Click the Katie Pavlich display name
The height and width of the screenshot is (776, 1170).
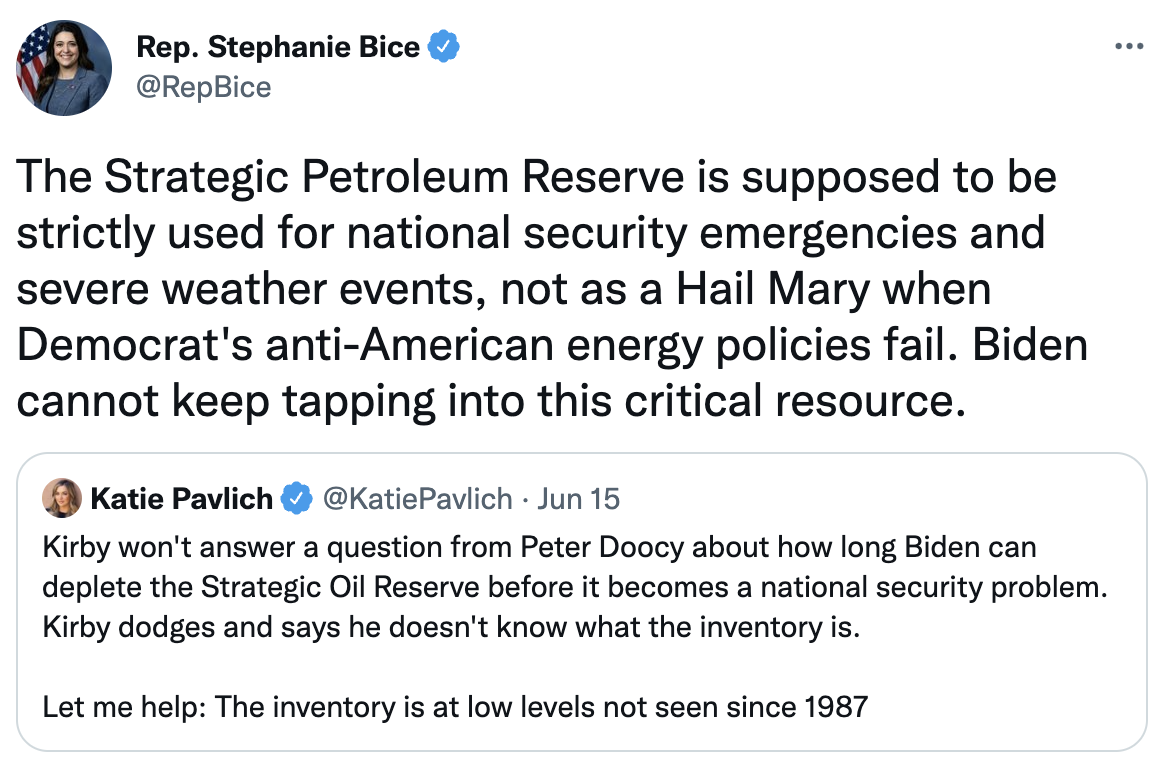click(181, 498)
